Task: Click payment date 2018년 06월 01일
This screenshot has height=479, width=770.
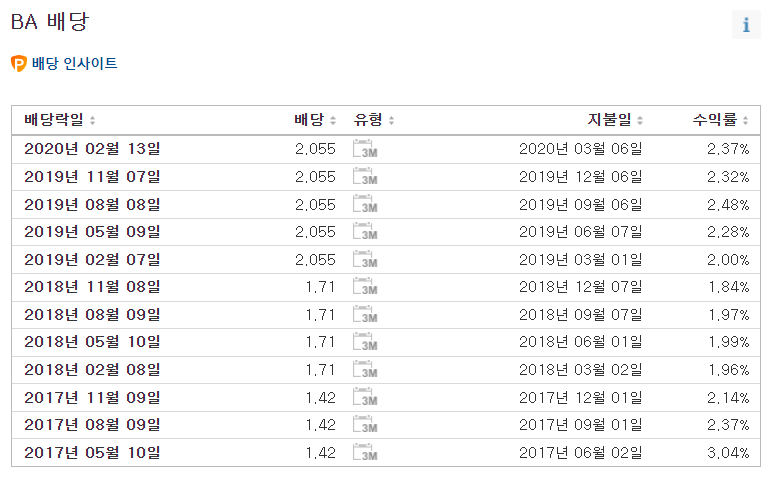Action: (x=580, y=341)
